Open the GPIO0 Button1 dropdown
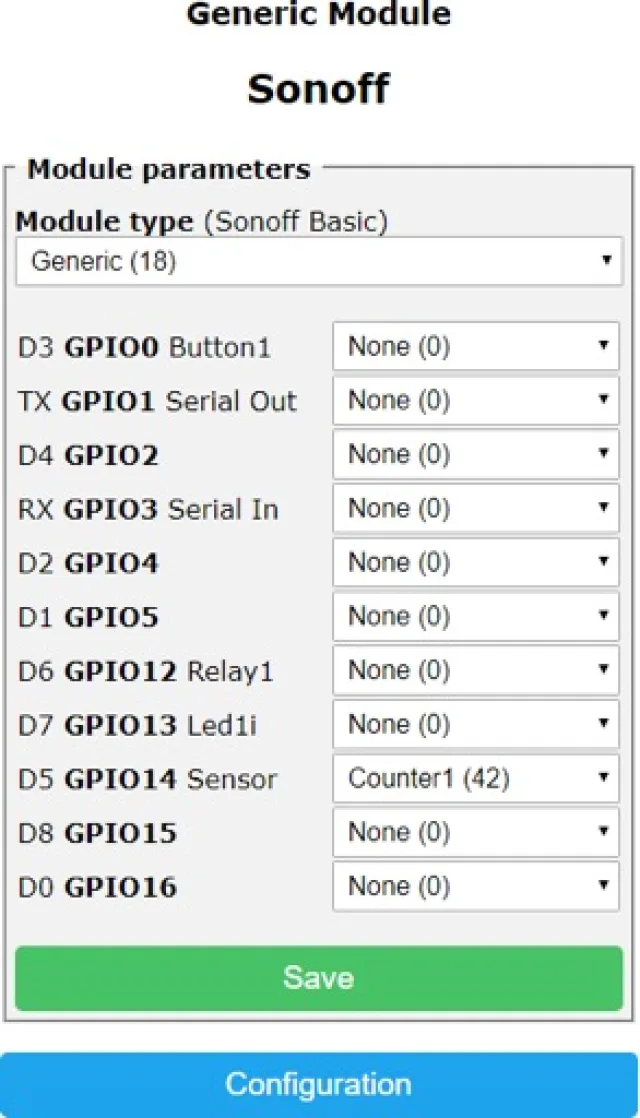Viewport: 640px width, 1118px height. 476,347
